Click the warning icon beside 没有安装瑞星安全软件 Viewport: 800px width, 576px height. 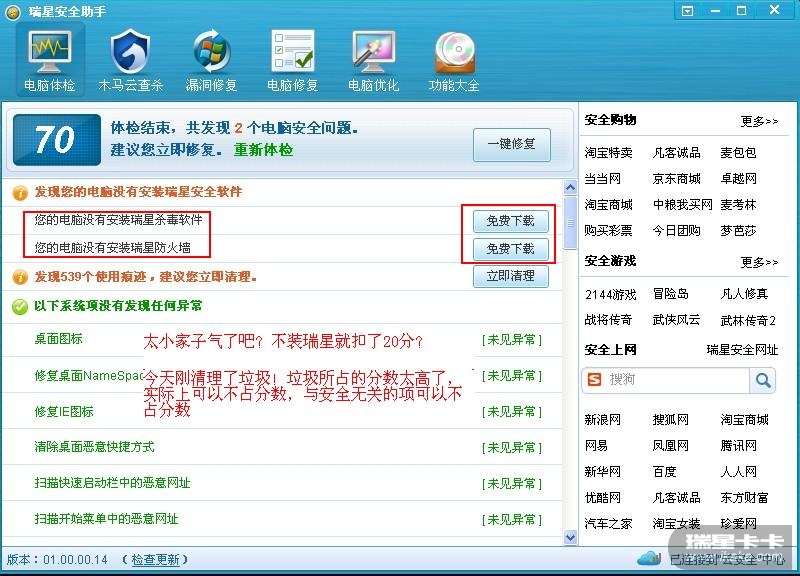point(20,193)
